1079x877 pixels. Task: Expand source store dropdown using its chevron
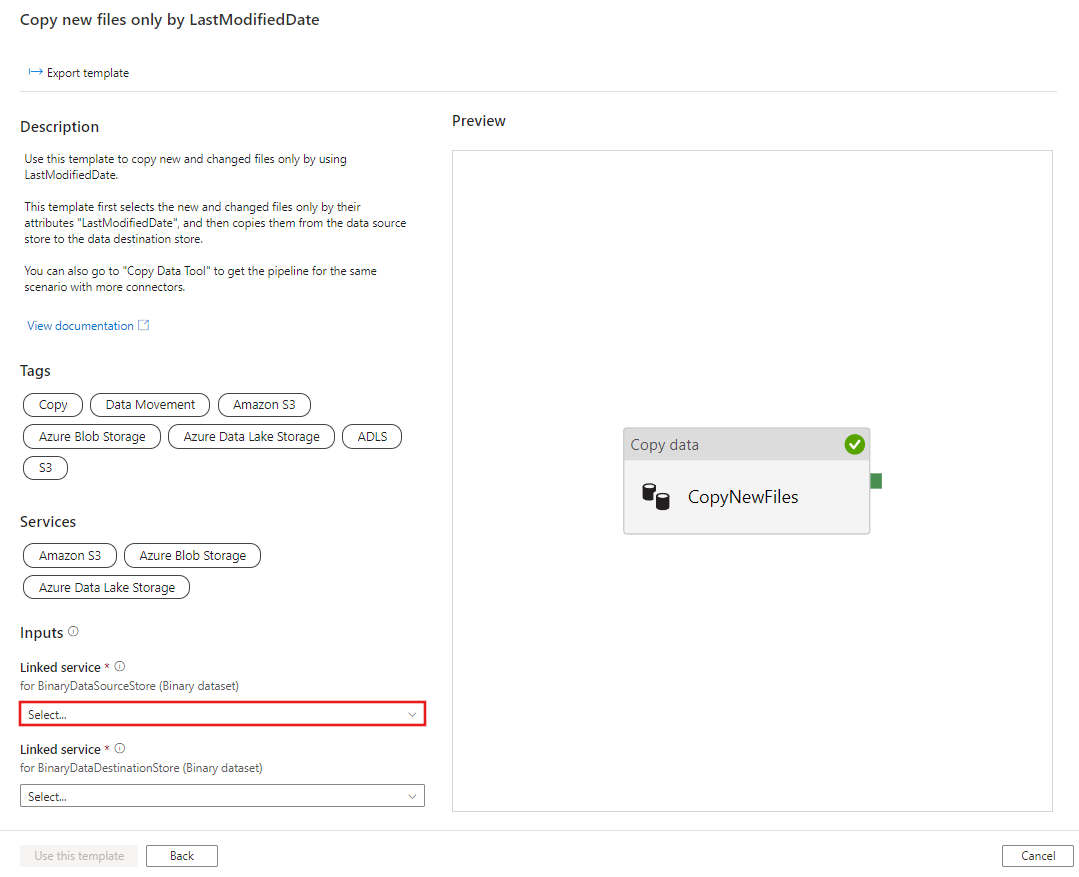pyautogui.click(x=412, y=714)
